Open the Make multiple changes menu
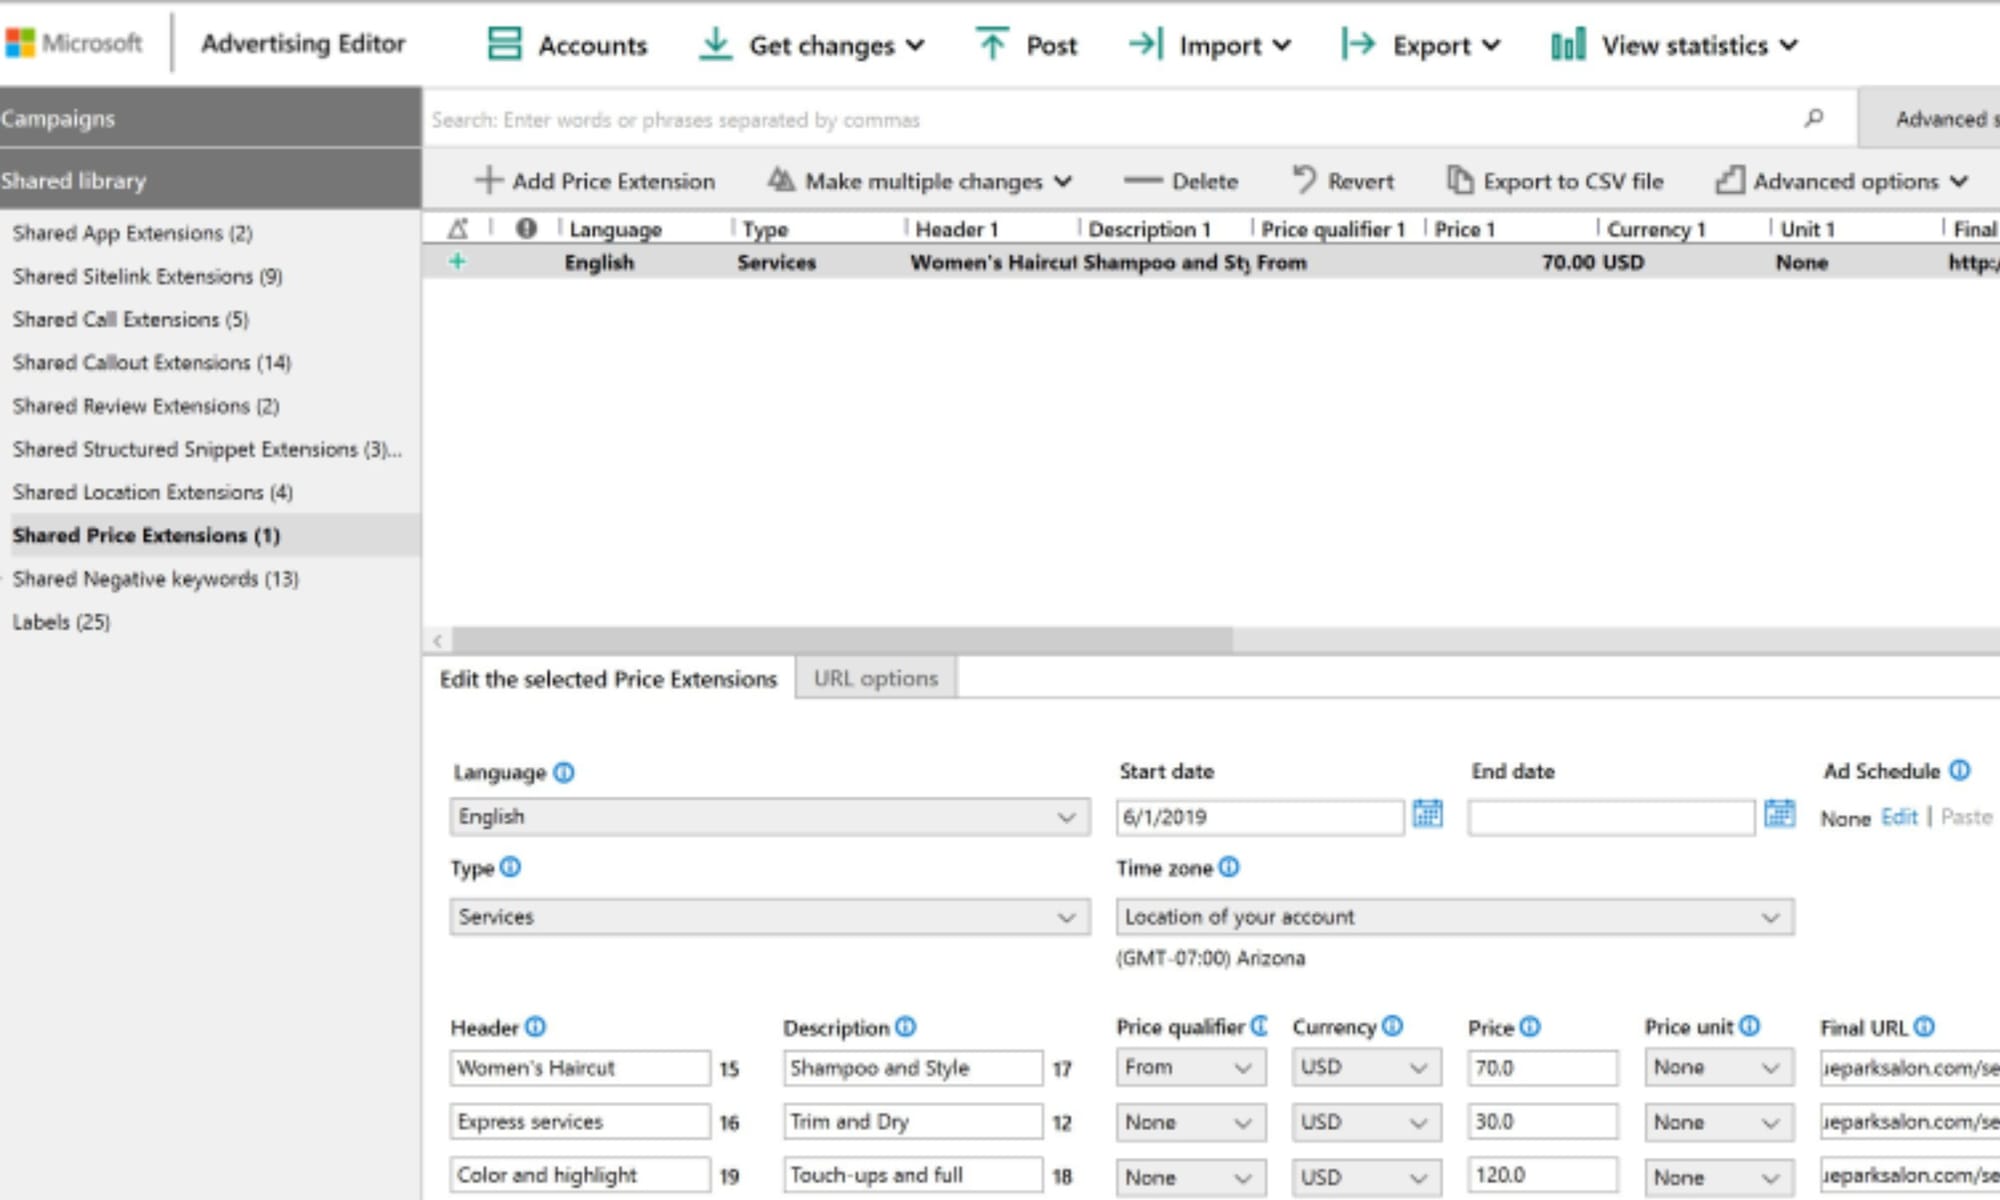This screenshot has width=2000, height=1200. [x=1063, y=181]
